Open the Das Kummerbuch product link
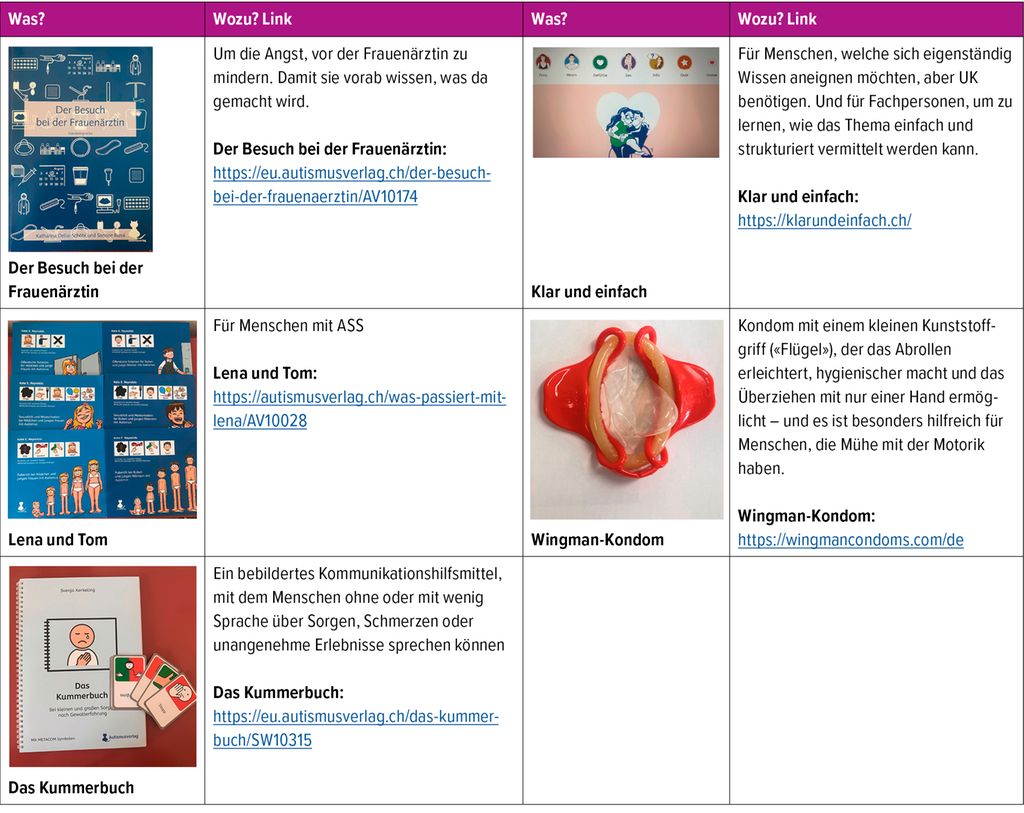 coord(355,729)
